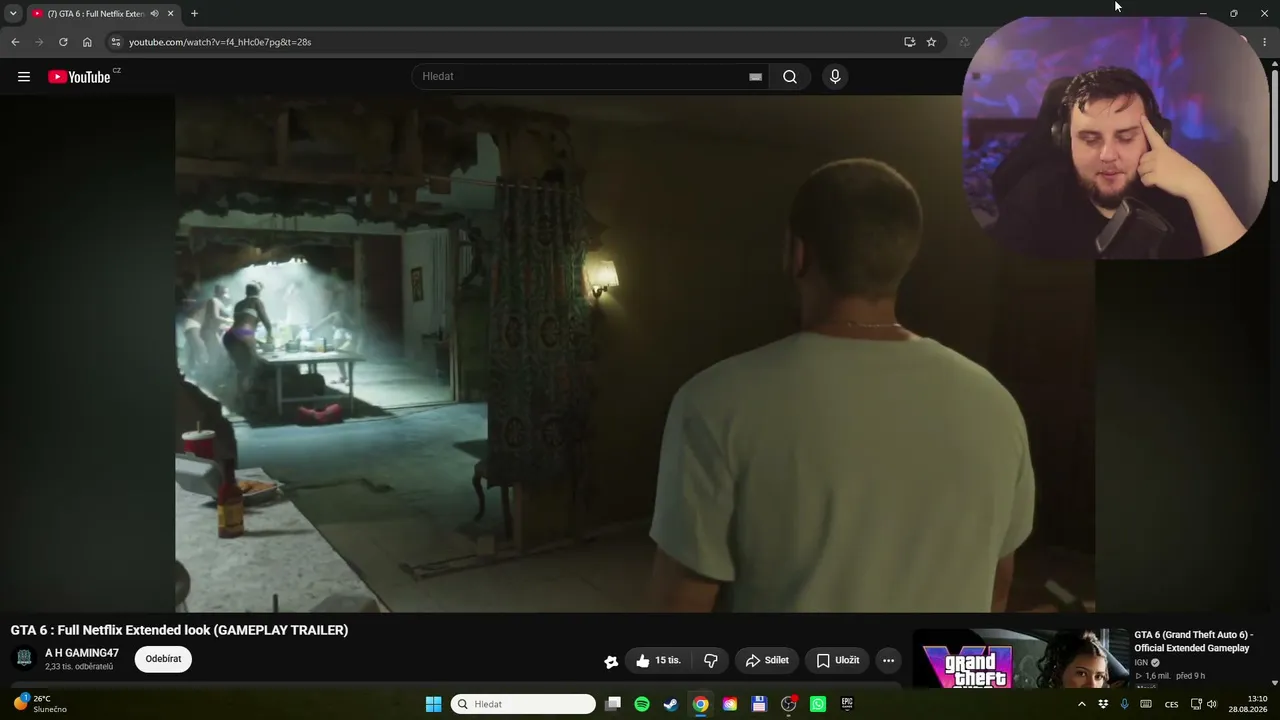Open network and volume quick settings
This screenshot has width=1280, height=720.
(x=1203, y=704)
